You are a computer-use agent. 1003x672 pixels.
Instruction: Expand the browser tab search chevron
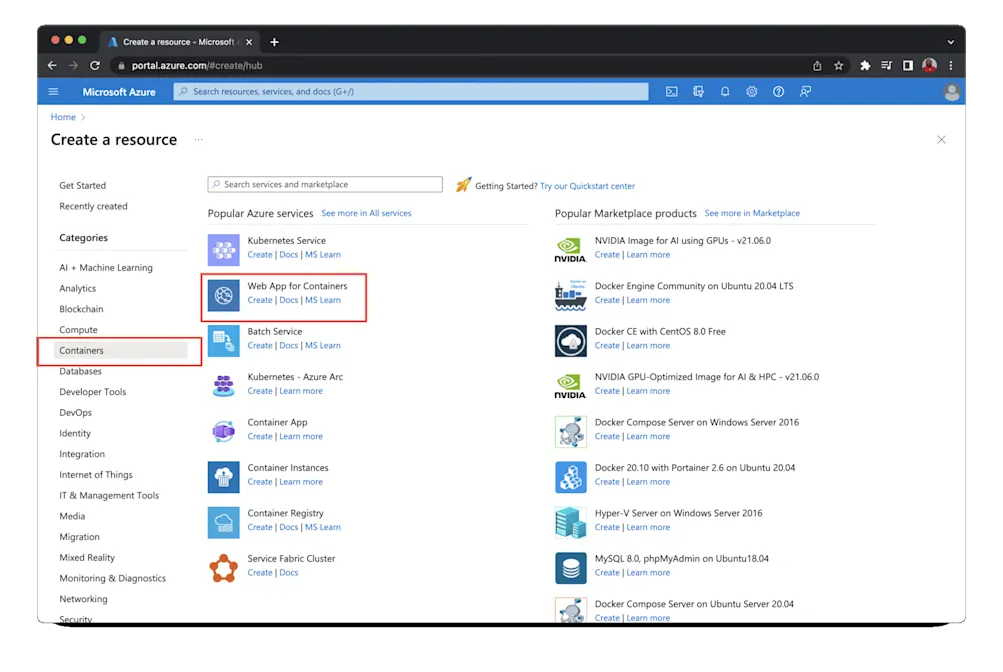click(949, 41)
